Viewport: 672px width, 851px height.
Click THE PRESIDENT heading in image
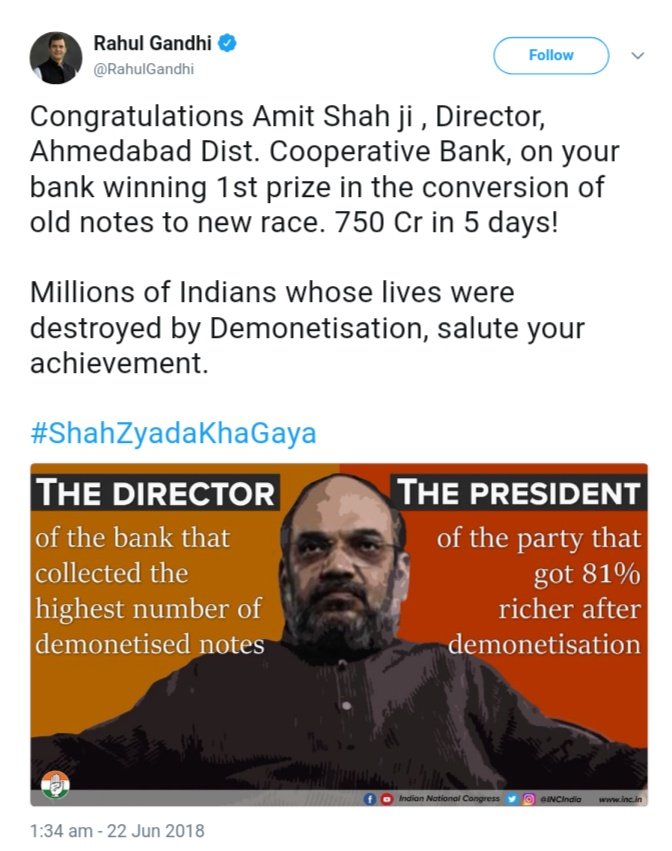pos(519,493)
